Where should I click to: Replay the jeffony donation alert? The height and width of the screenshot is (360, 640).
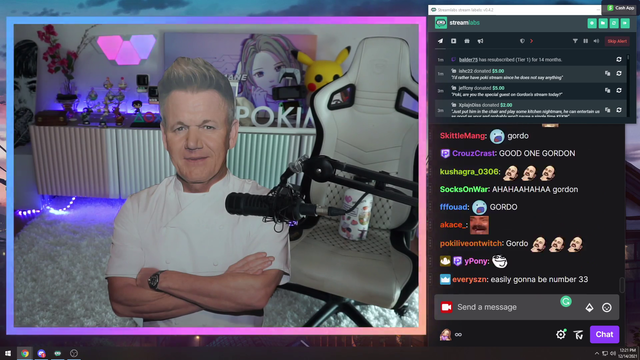point(619,90)
